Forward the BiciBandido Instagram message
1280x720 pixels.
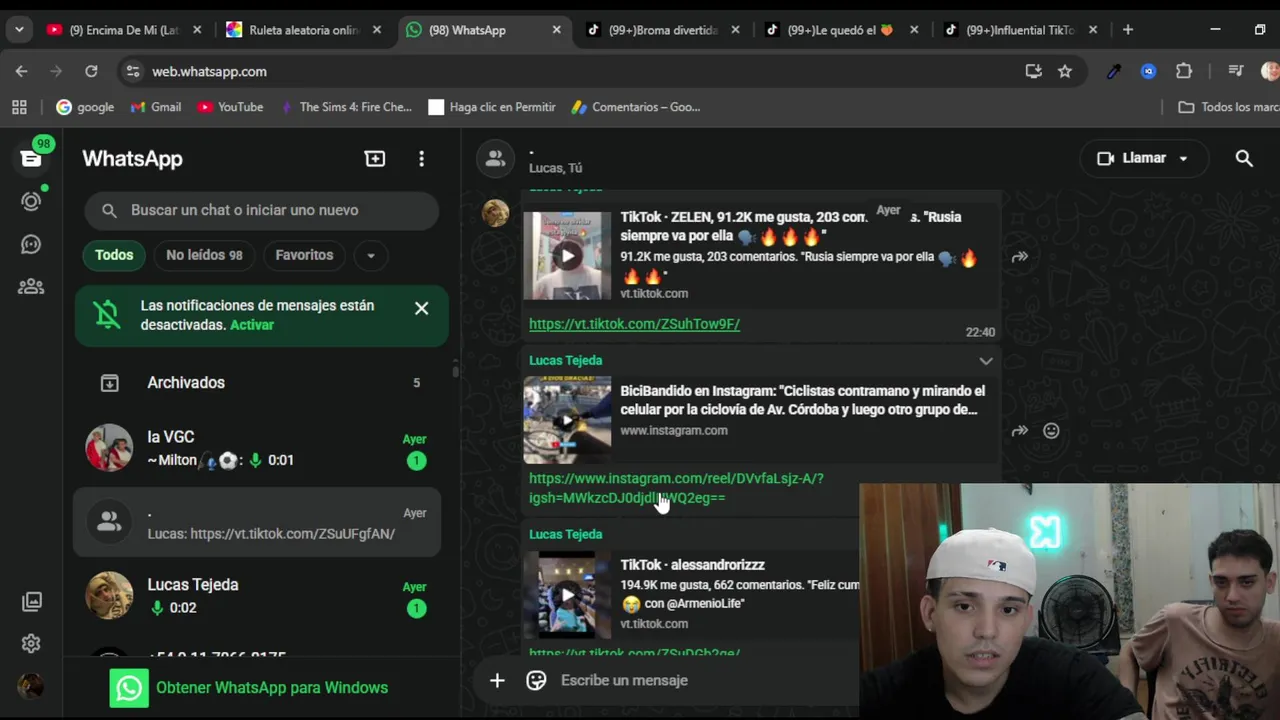[1019, 431]
